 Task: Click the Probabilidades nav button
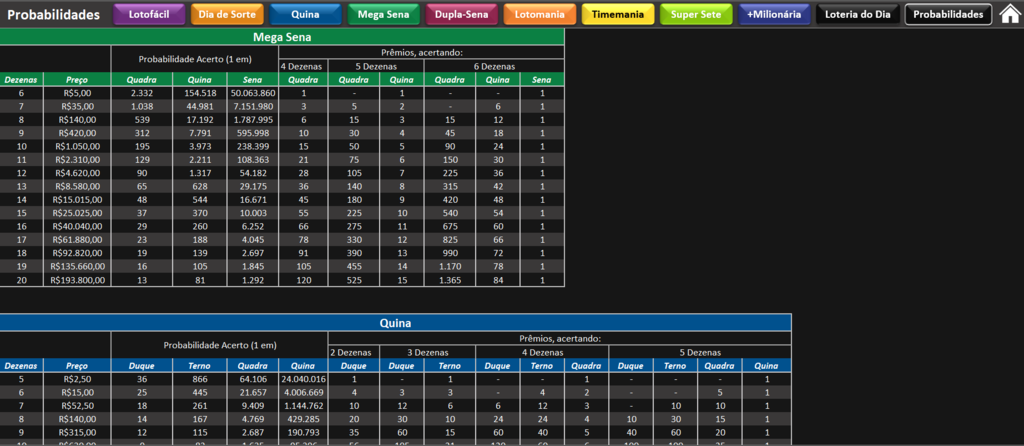tap(948, 14)
